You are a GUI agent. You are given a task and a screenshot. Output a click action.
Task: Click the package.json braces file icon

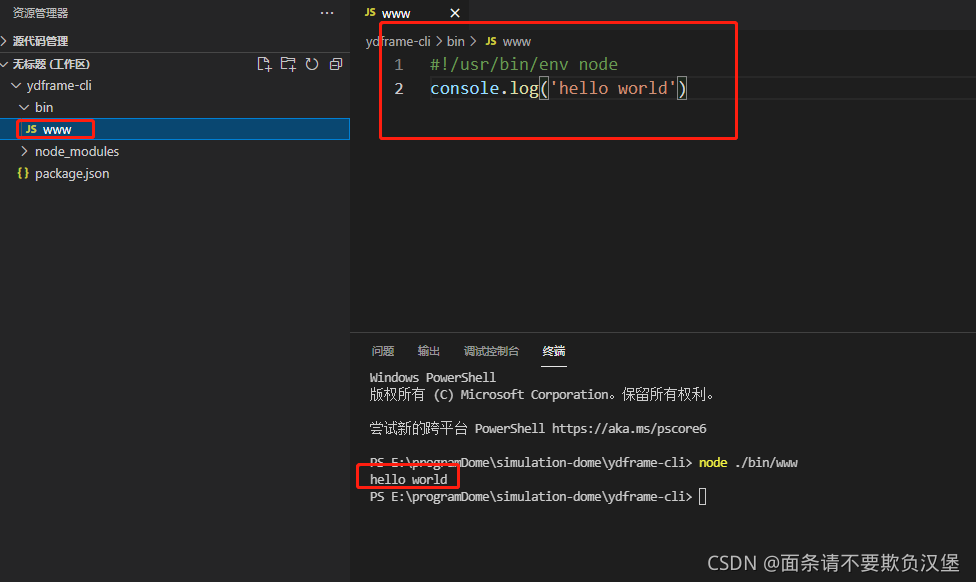coord(23,173)
